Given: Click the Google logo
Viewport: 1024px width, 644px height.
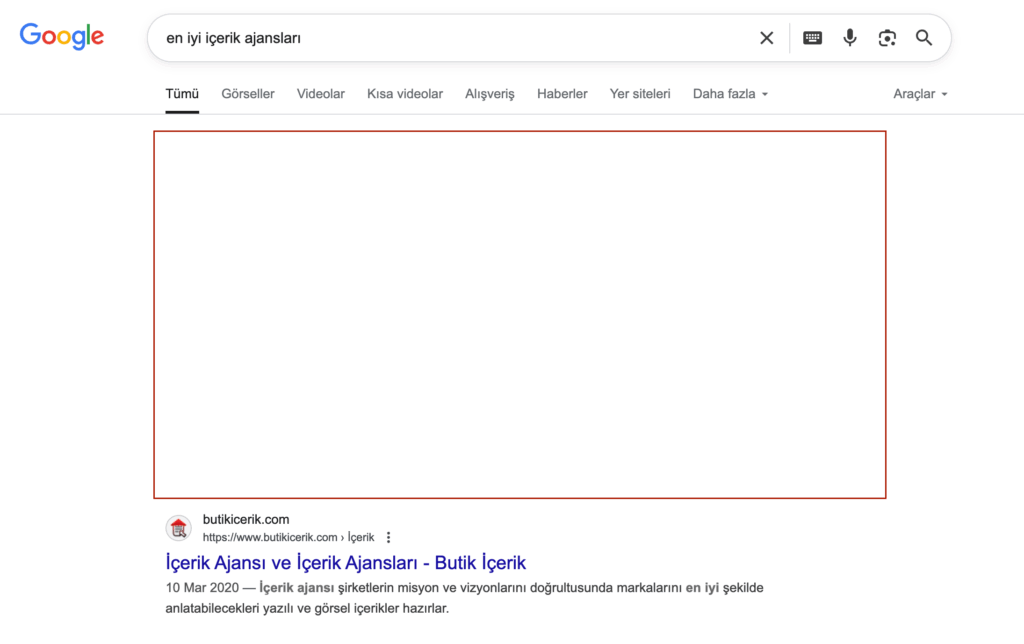Looking at the screenshot, I should tap(61, 36).
